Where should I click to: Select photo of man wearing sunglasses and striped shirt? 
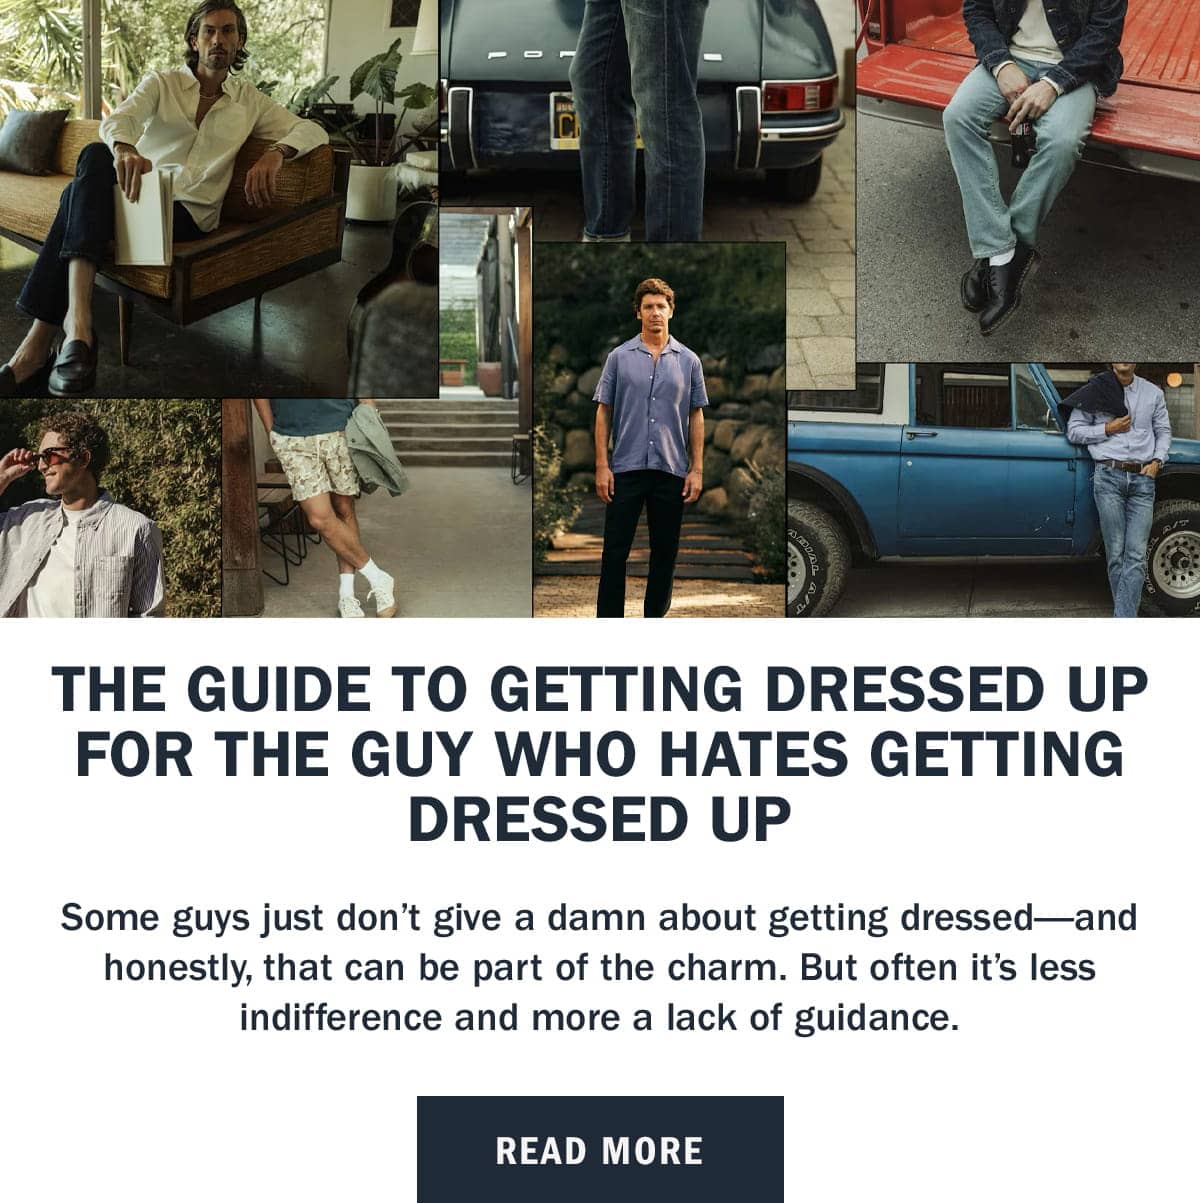pyautogui.click(x=110, y=508)
